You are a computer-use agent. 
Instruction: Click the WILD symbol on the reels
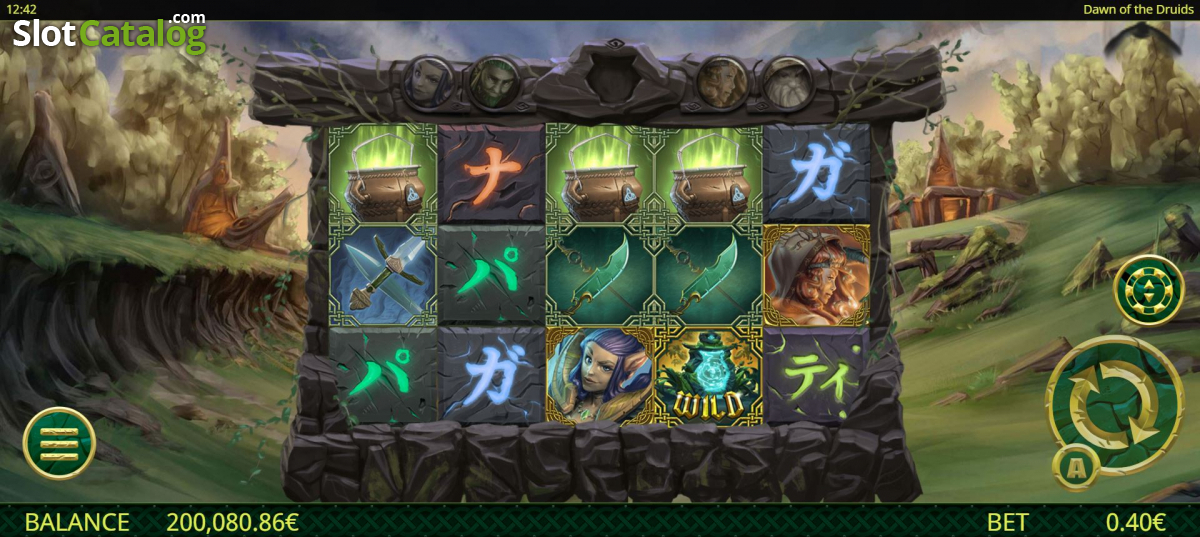tap(709, 376)
